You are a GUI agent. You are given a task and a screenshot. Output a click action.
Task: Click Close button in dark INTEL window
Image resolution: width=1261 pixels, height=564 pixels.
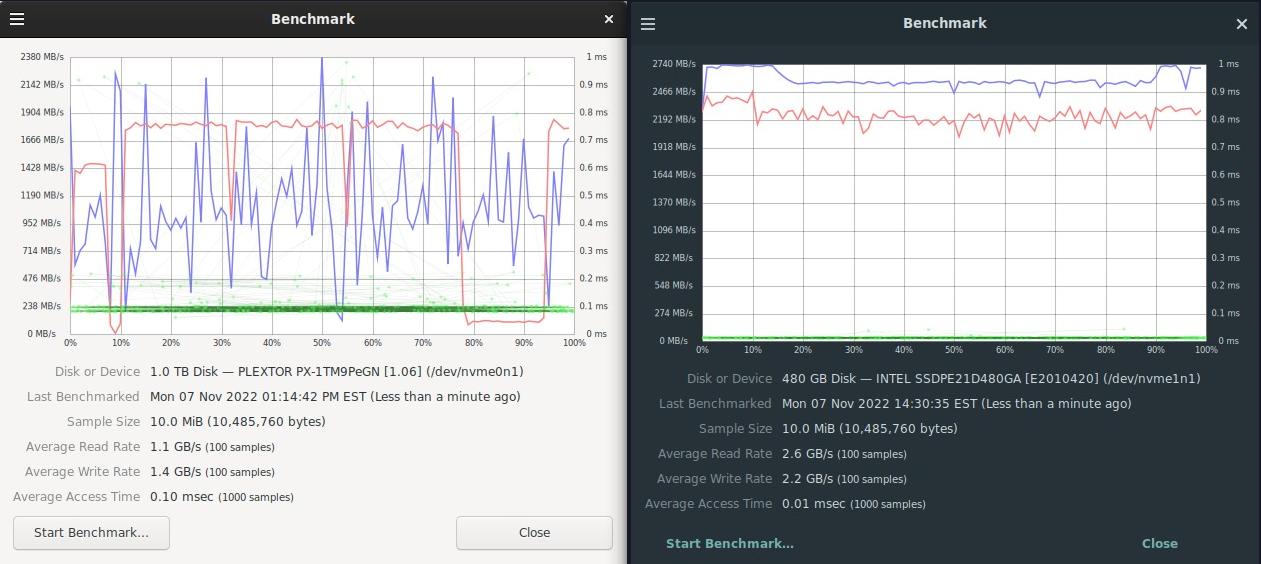1160,544
